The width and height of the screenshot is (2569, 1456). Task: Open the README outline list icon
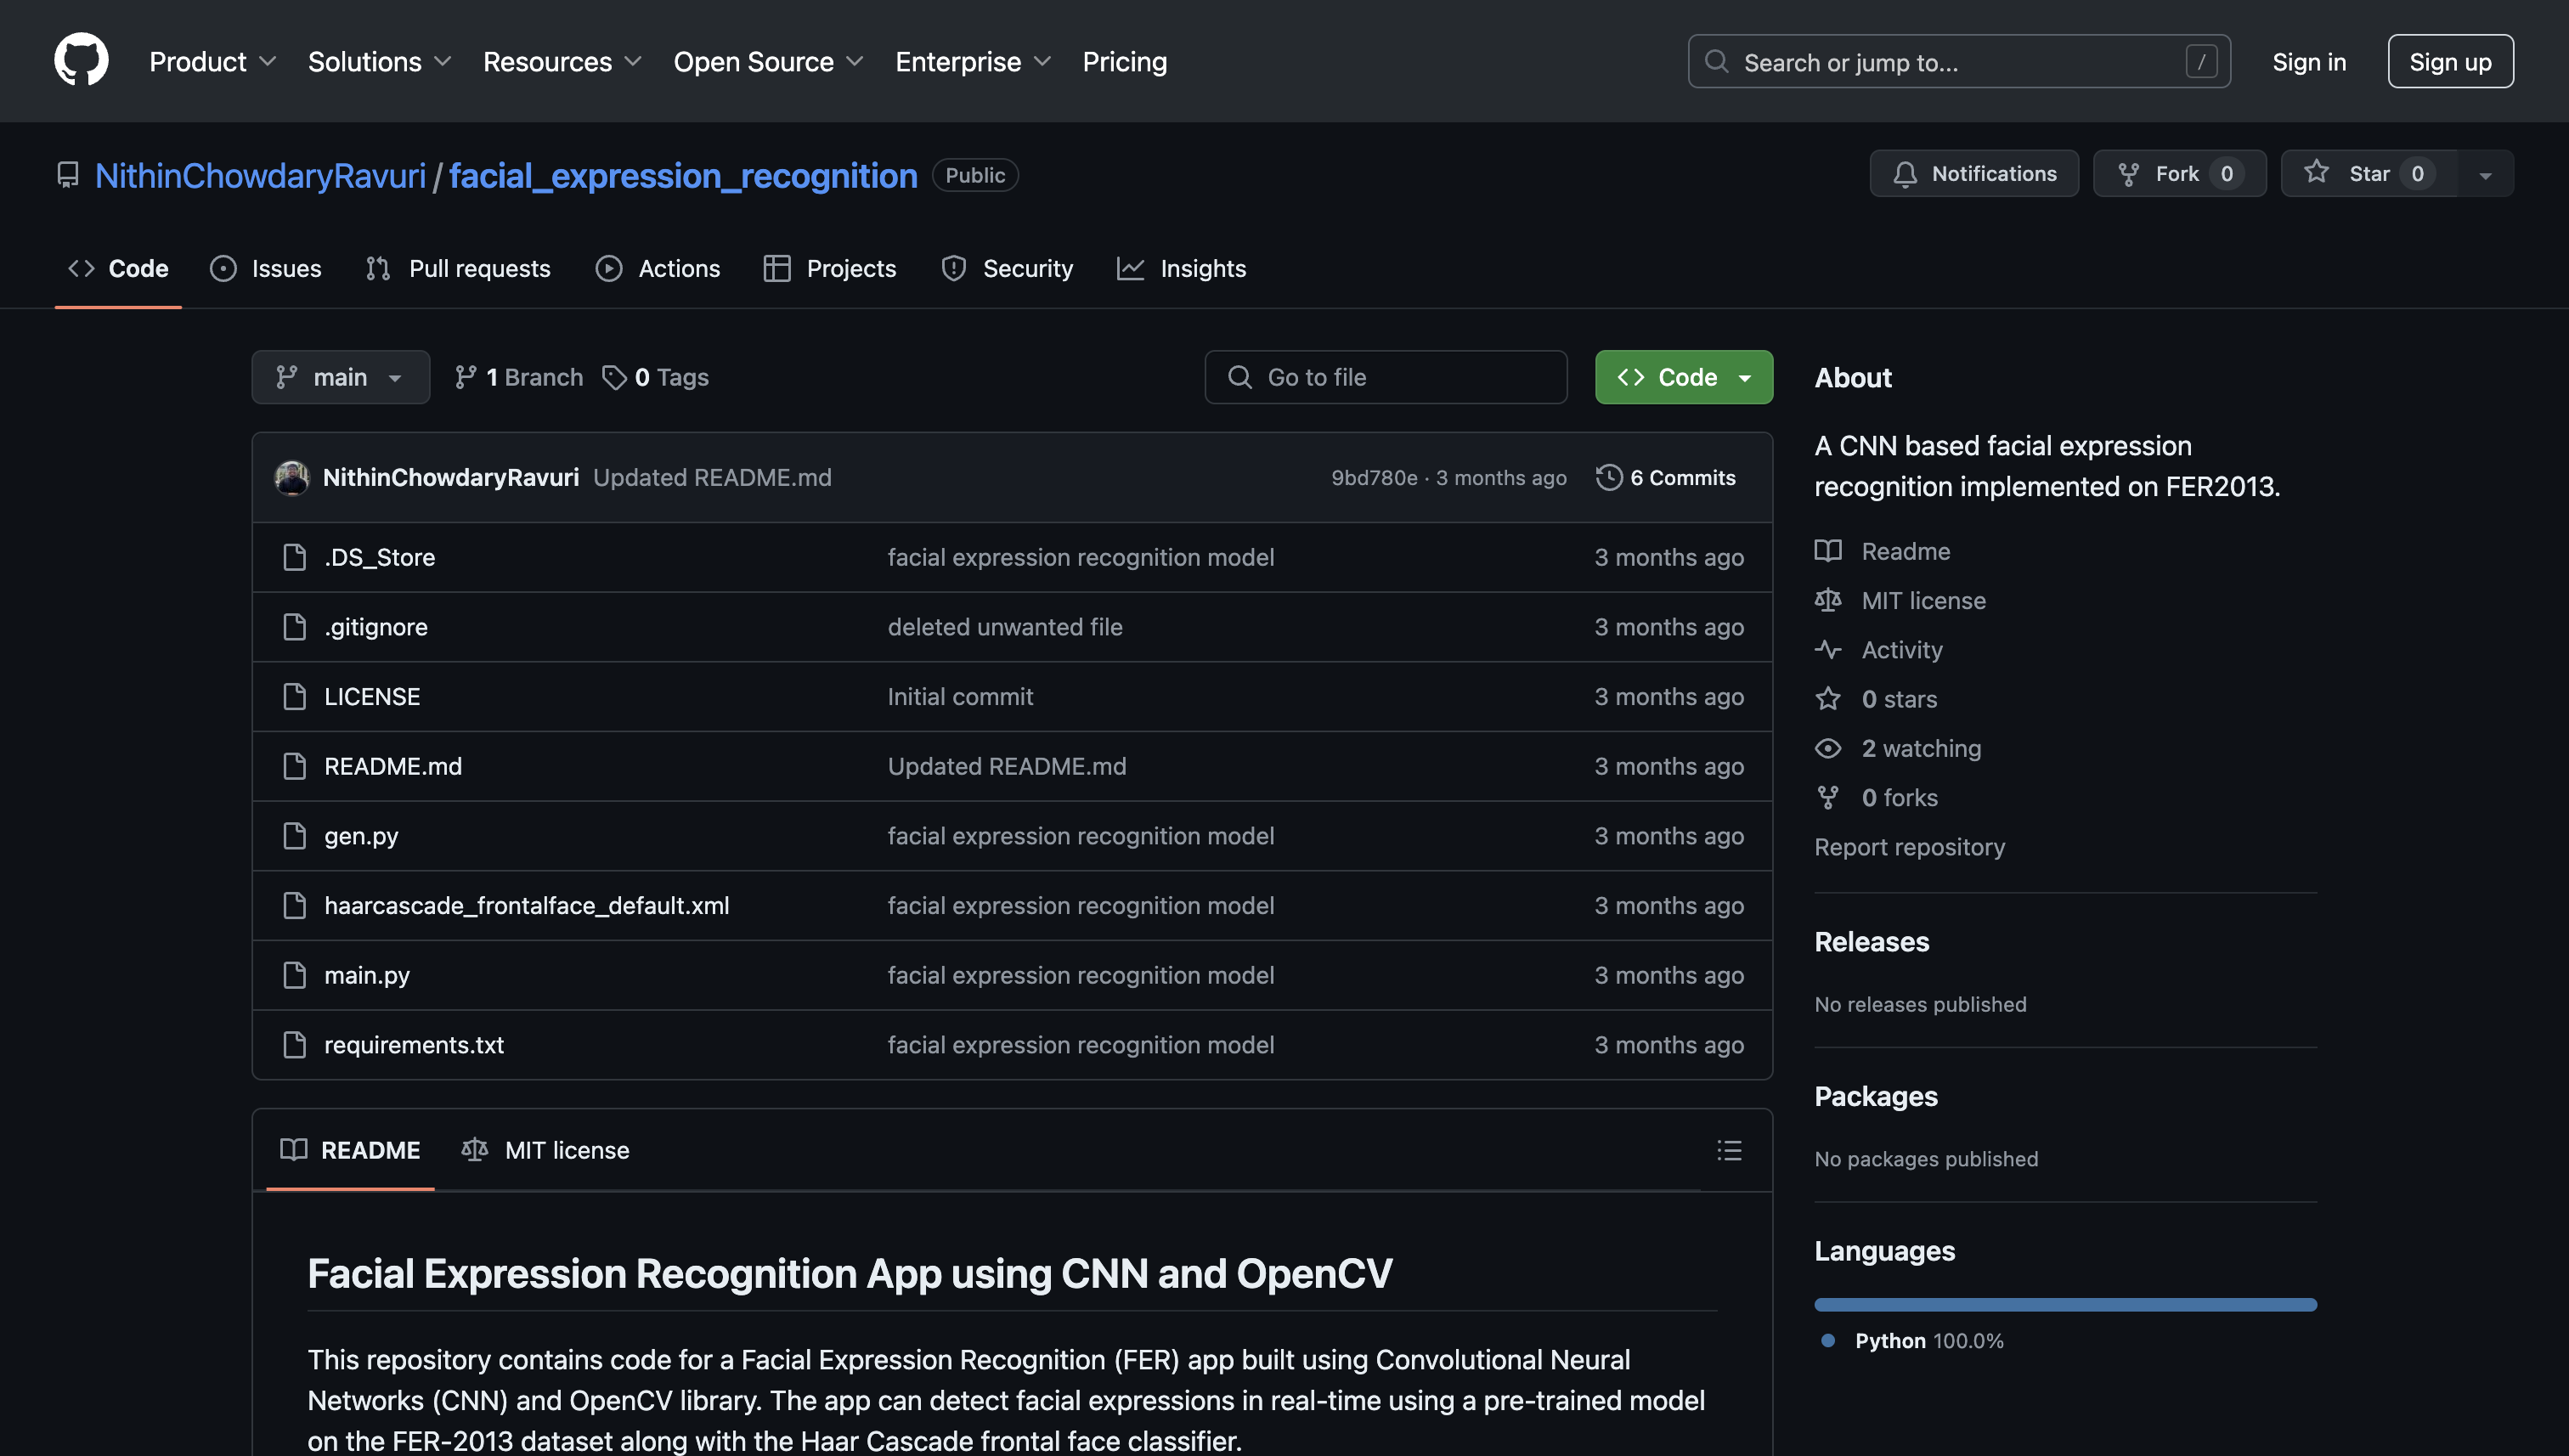point(1729,1150)
